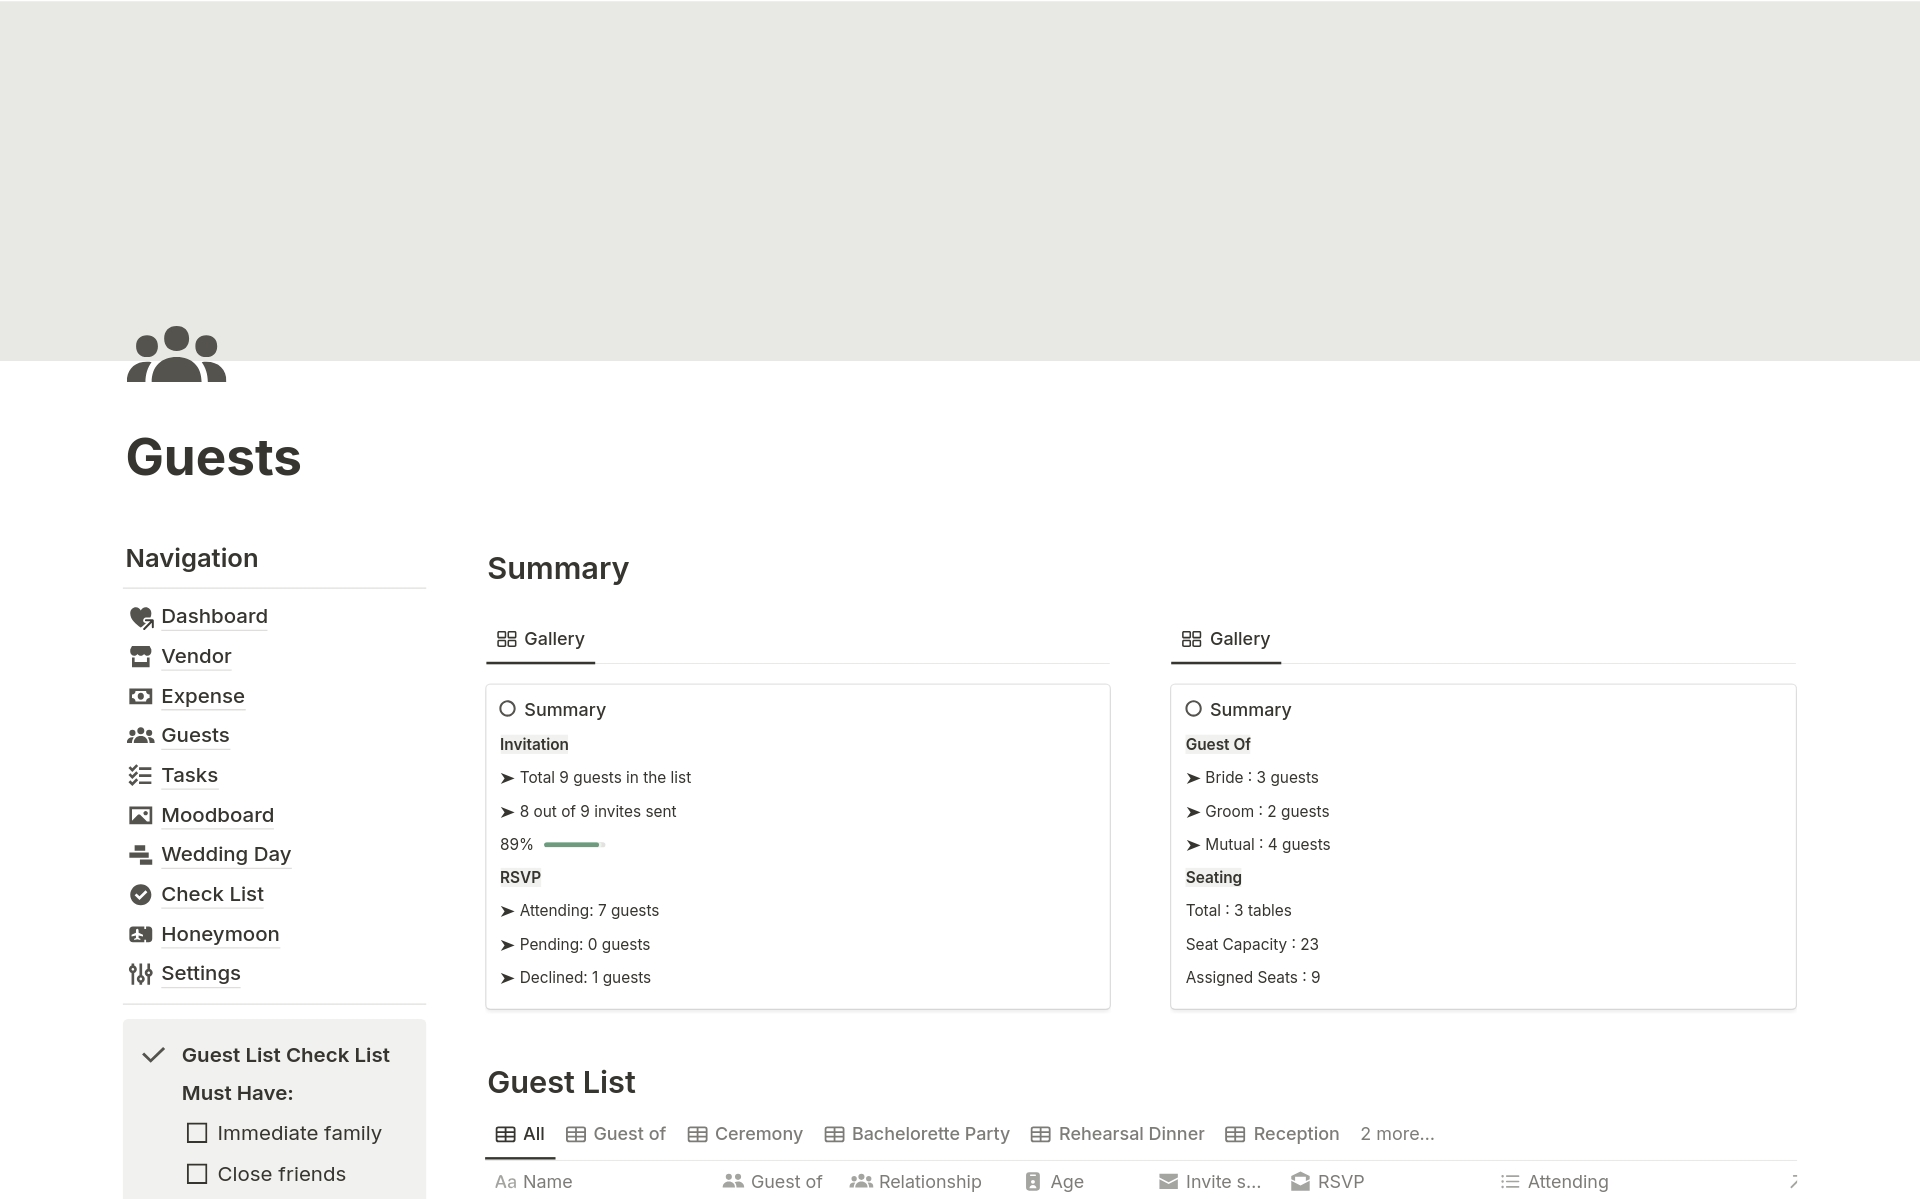This screenshot has width=1920, height=1199.
Task: Click the Guests people icon in the sidebar
Action: pos(141,735)
